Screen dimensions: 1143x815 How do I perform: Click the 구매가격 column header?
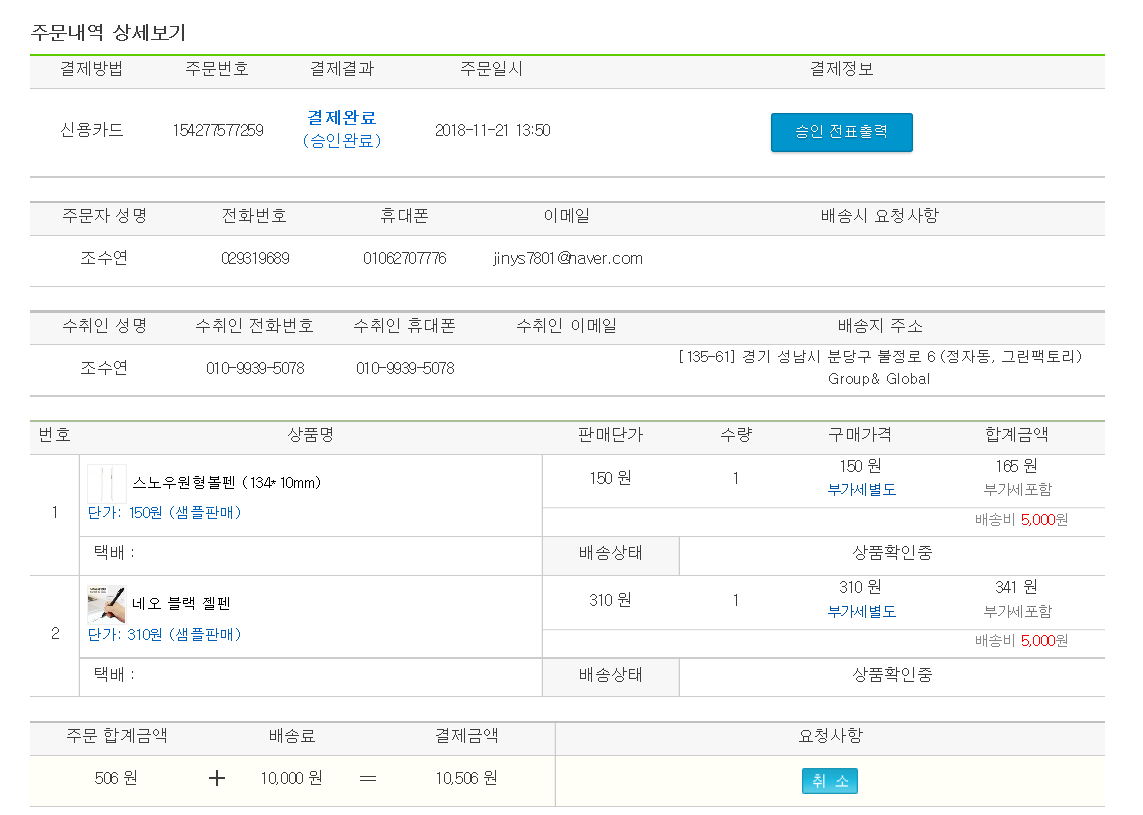click(860, 435)
